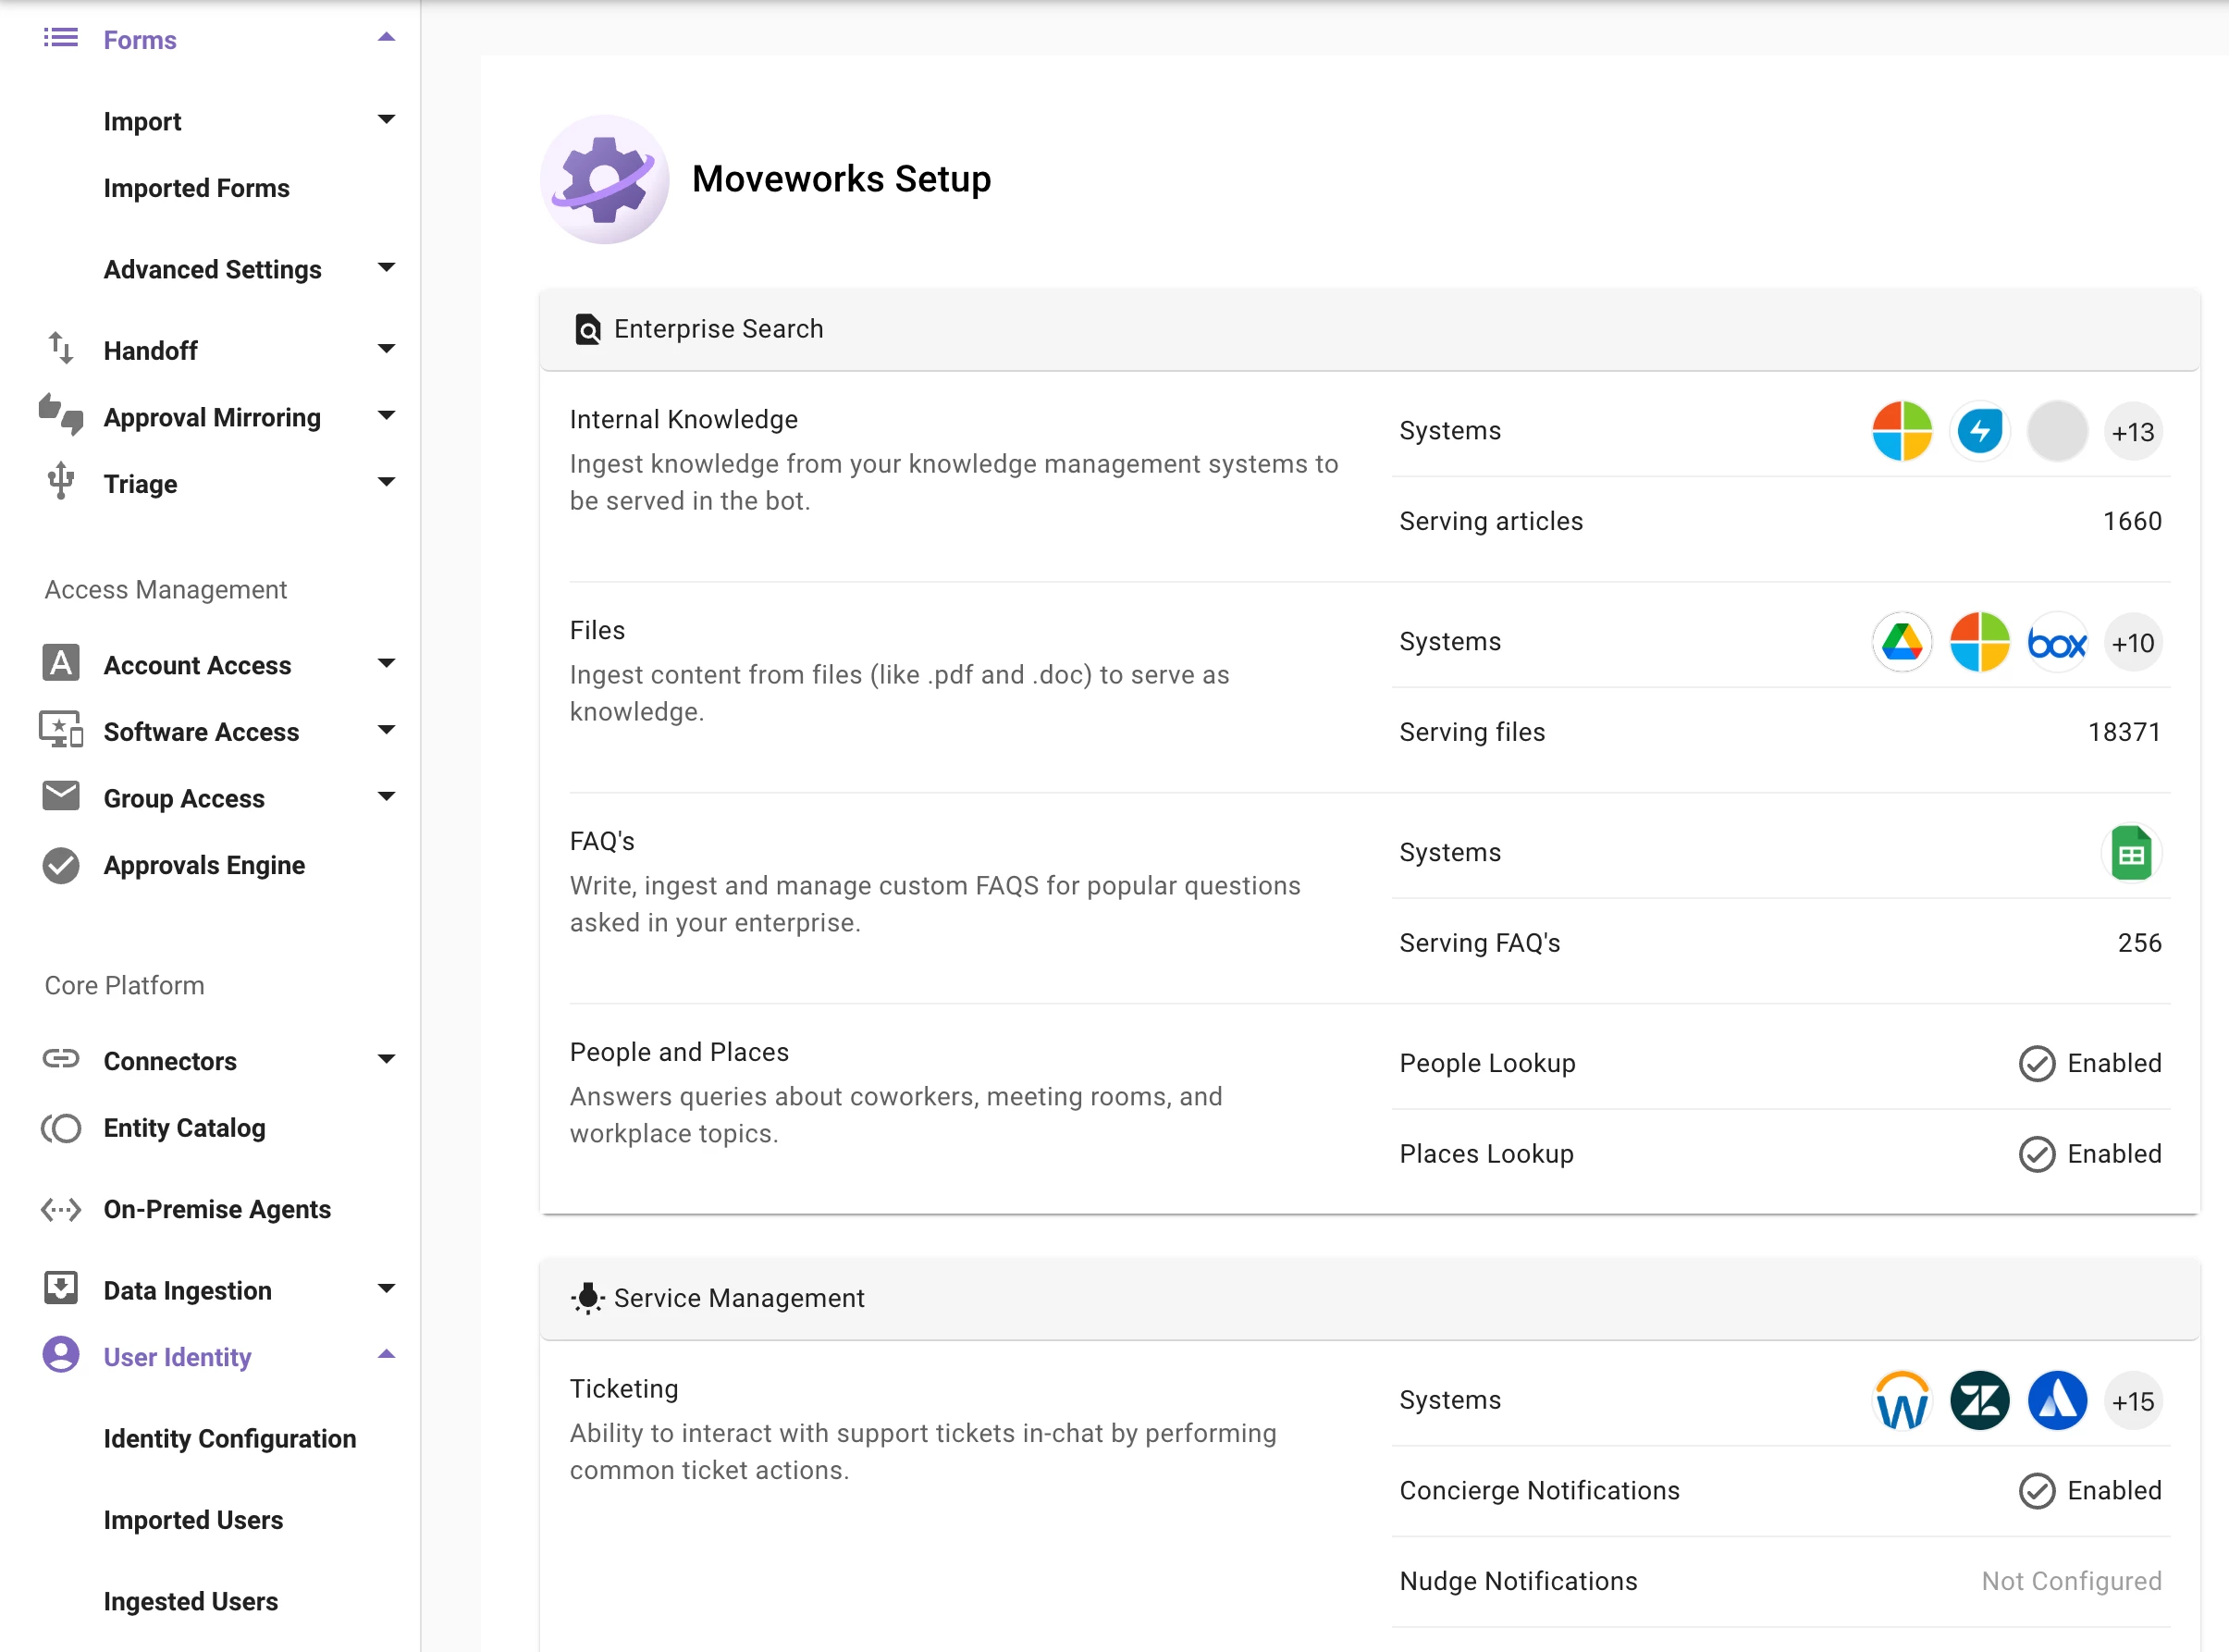Click the Connectors link icon

pyautogui.click(x=61, y=1059)
